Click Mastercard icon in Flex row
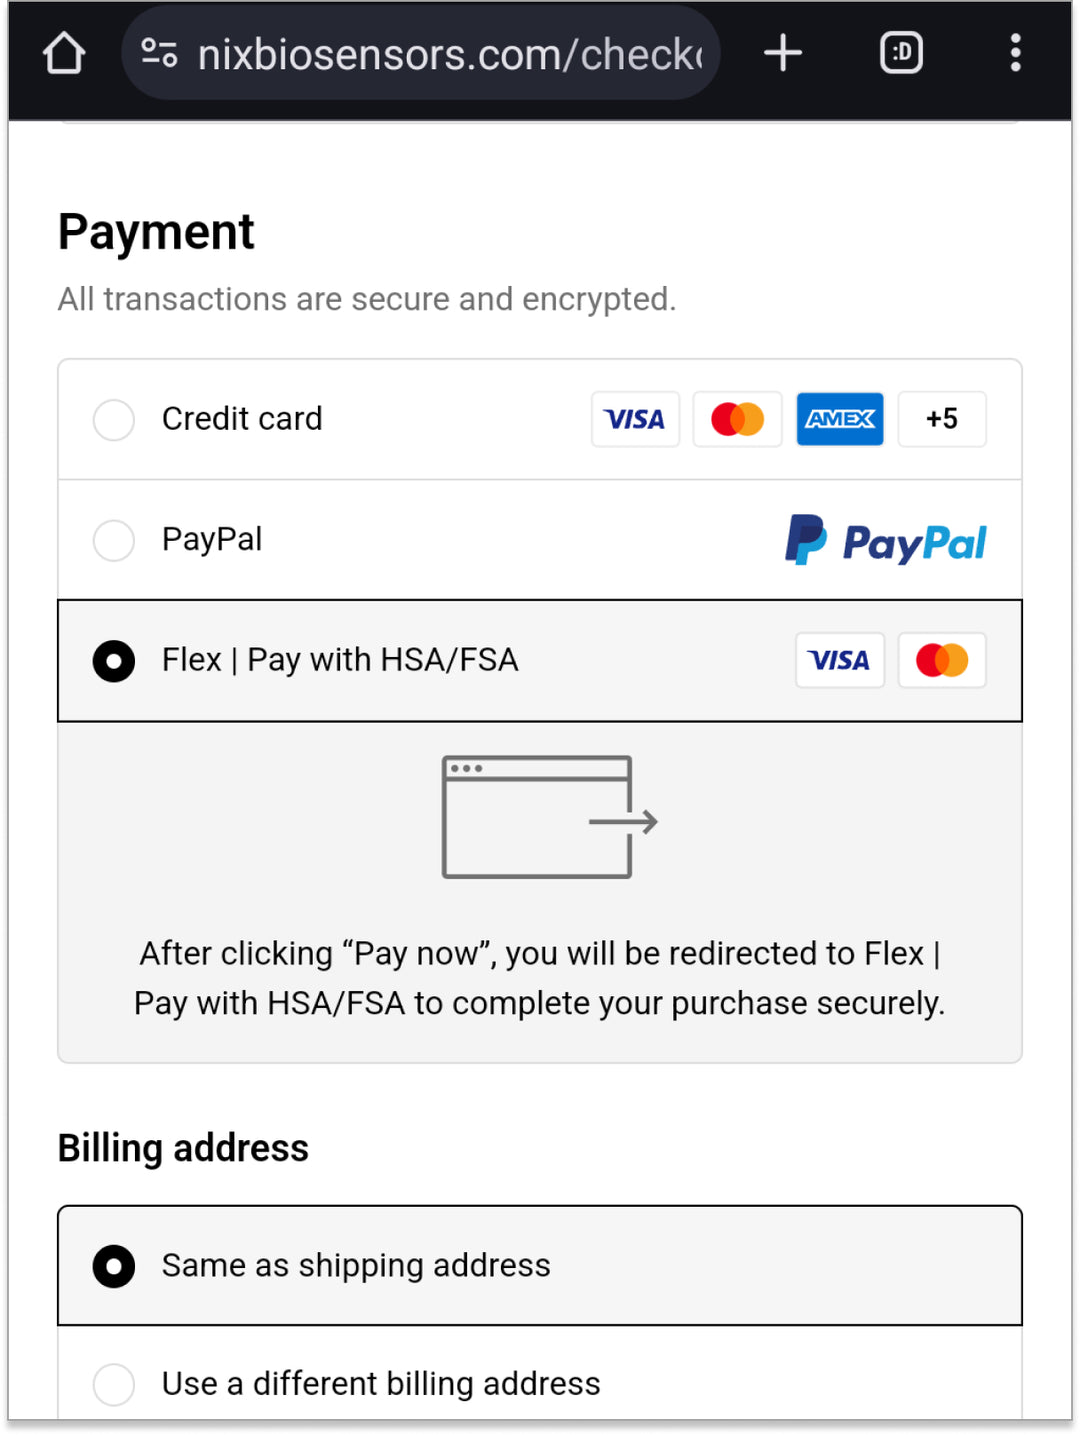The width and height of the screenshot is (1080, 1435). pos(941,660)
